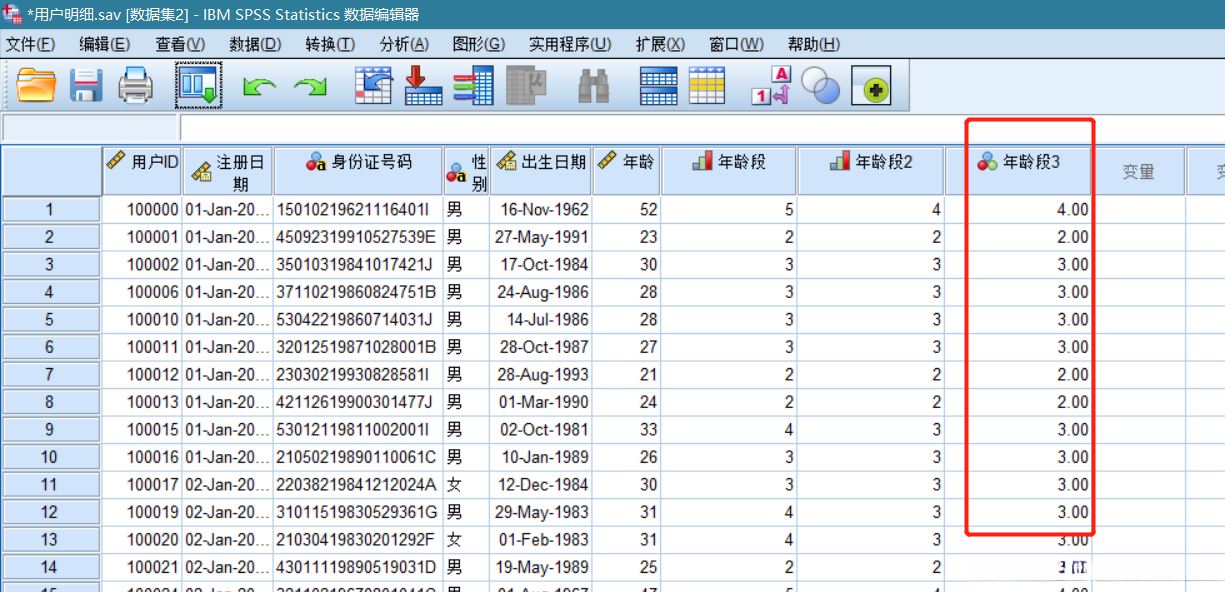Image resolution: width=1225 pixels, height=592 pixels.
Task: Click ID number 42112619900301477J
Action: coord(358,402)
